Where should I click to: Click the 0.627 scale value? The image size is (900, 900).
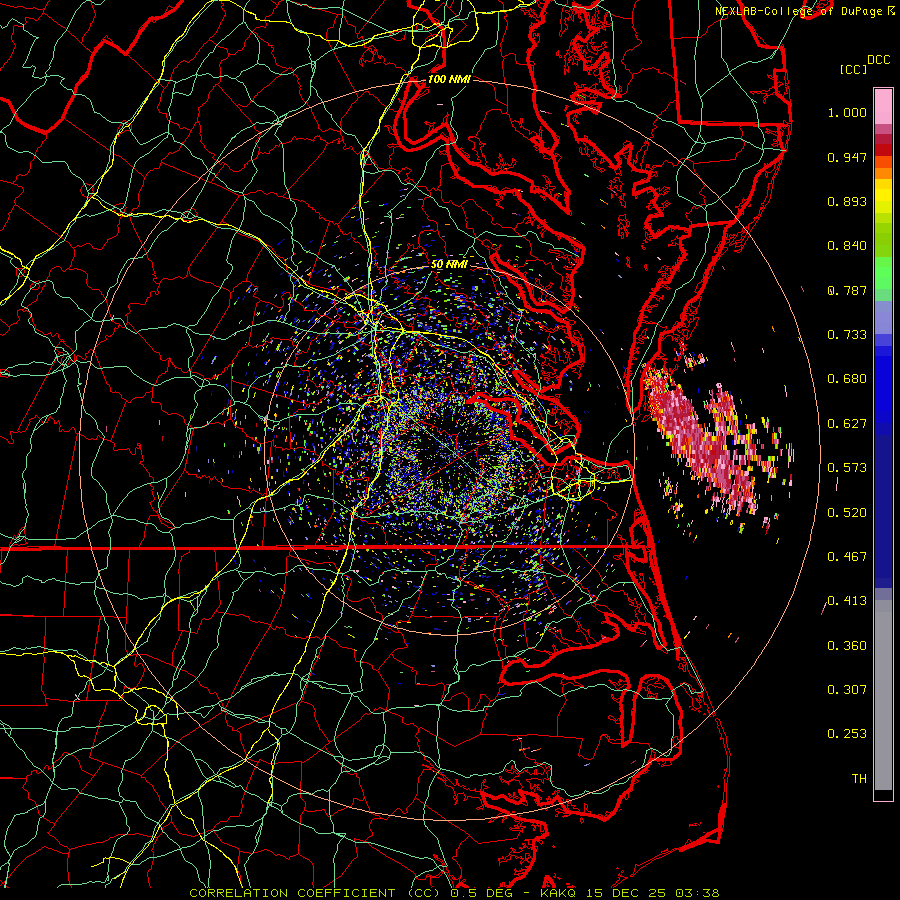click(x=847, y=424)
